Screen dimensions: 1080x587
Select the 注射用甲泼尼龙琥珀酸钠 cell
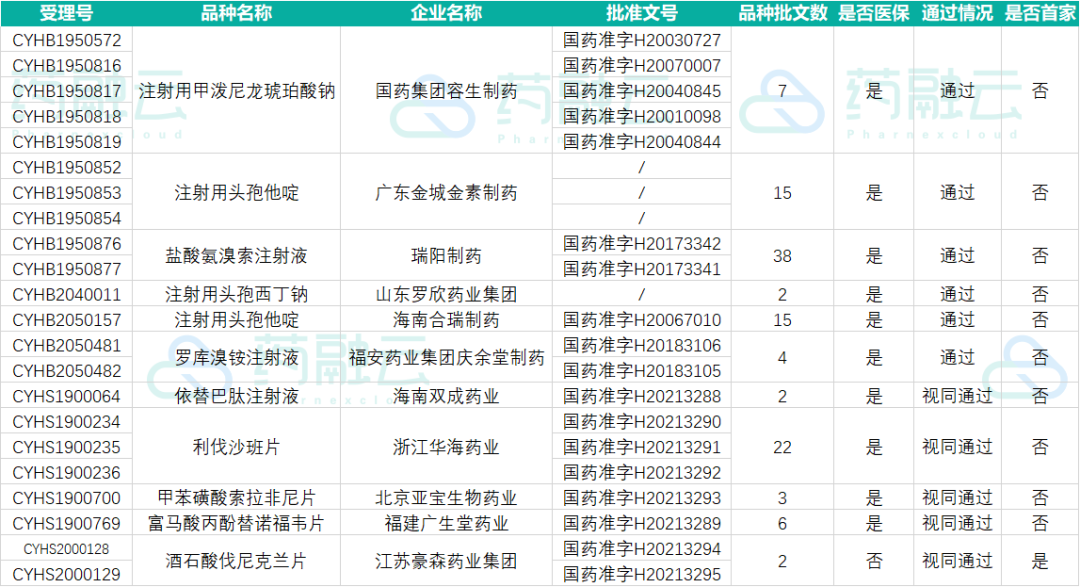[236, 91]
